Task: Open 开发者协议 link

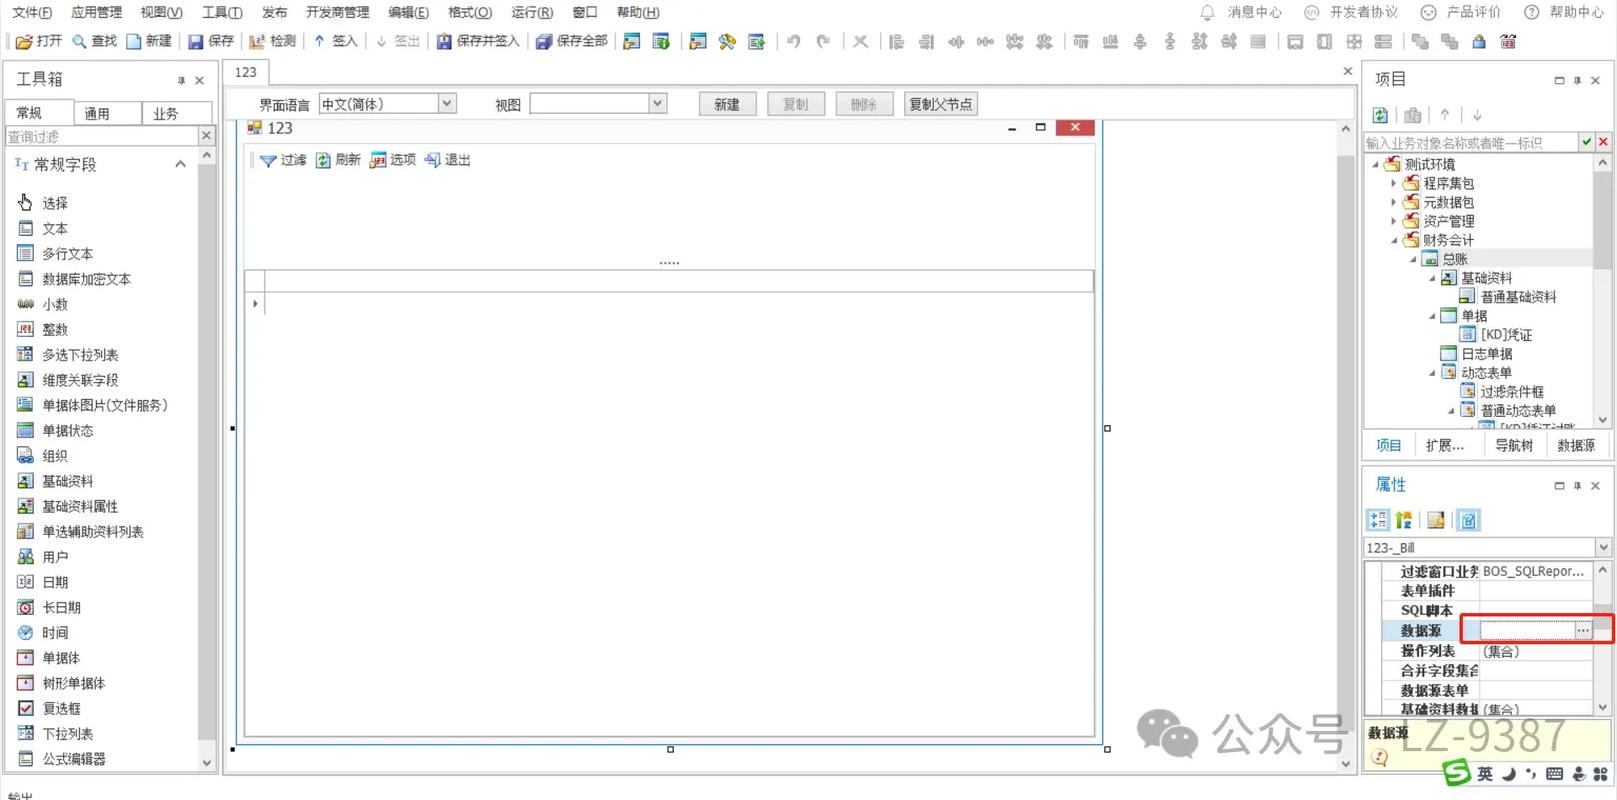Action: [x=1350, y=12]
